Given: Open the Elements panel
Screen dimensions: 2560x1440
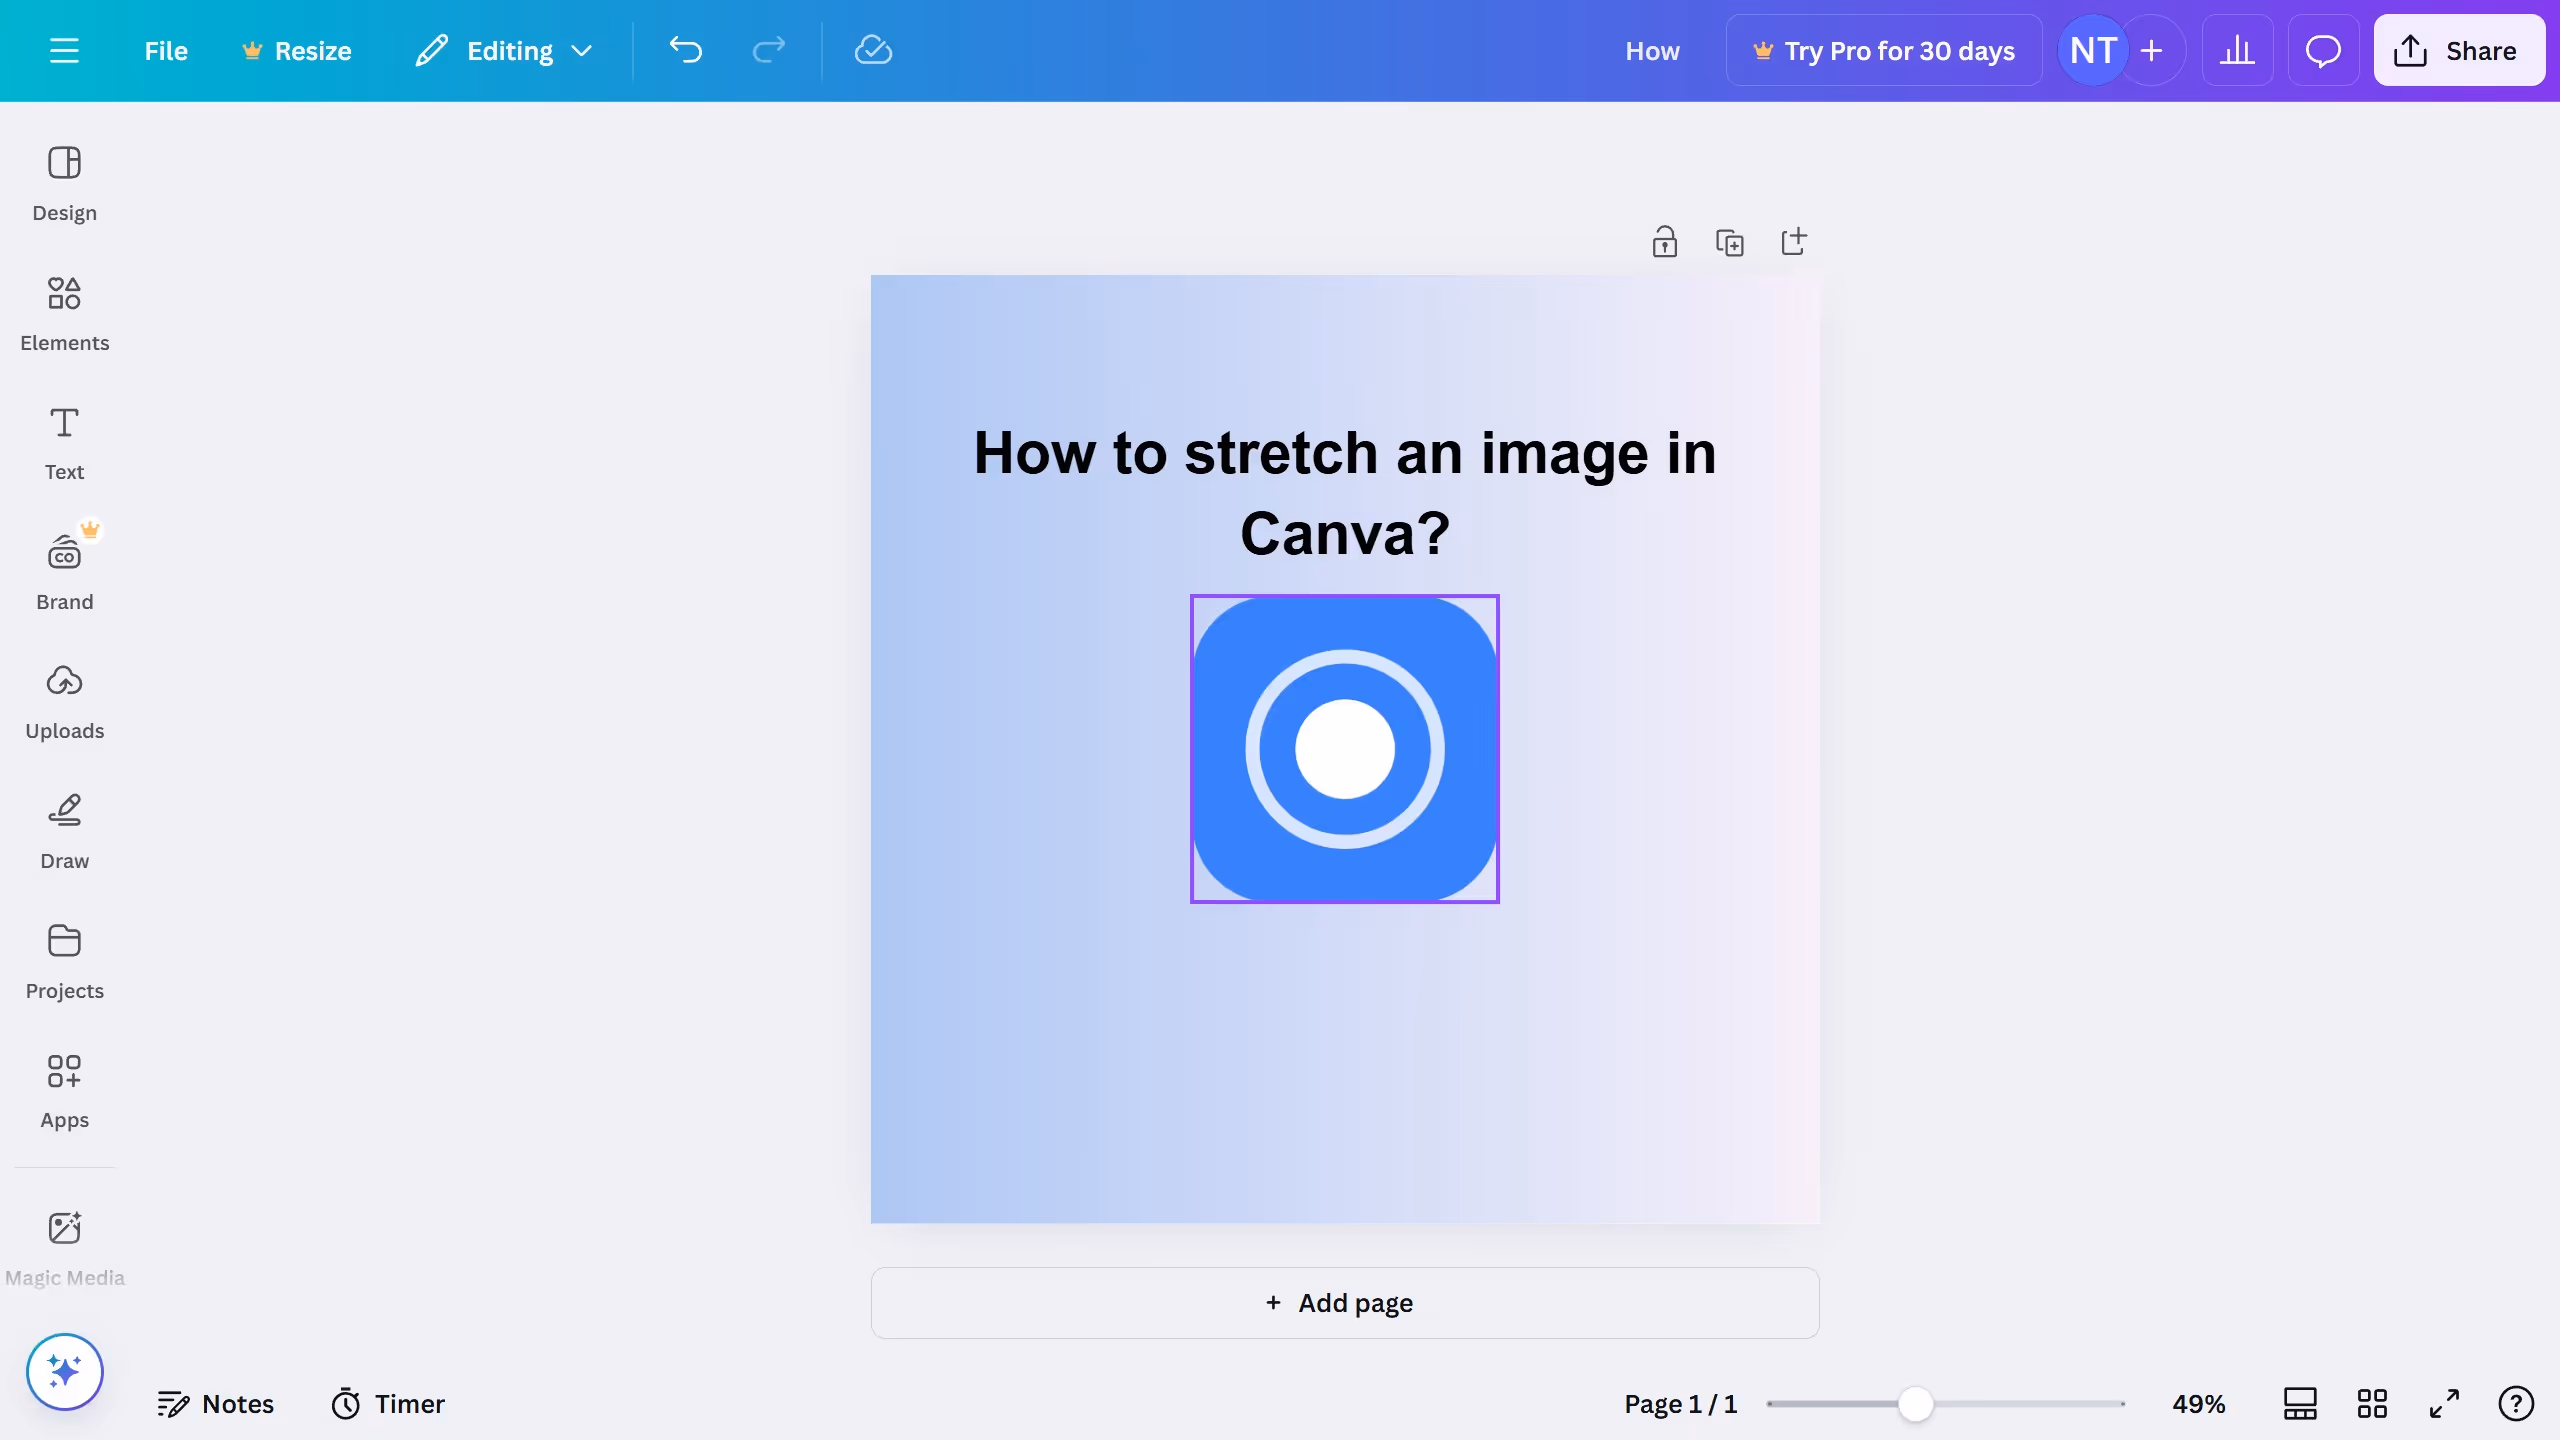Looking at the screenshot, I should click(x=64, y=312).
